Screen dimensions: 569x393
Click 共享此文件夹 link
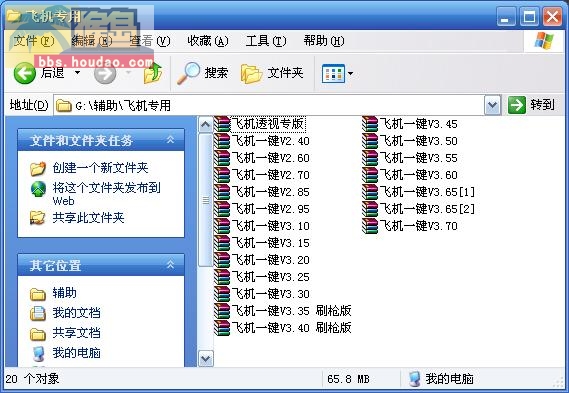(x=88, y=218)
